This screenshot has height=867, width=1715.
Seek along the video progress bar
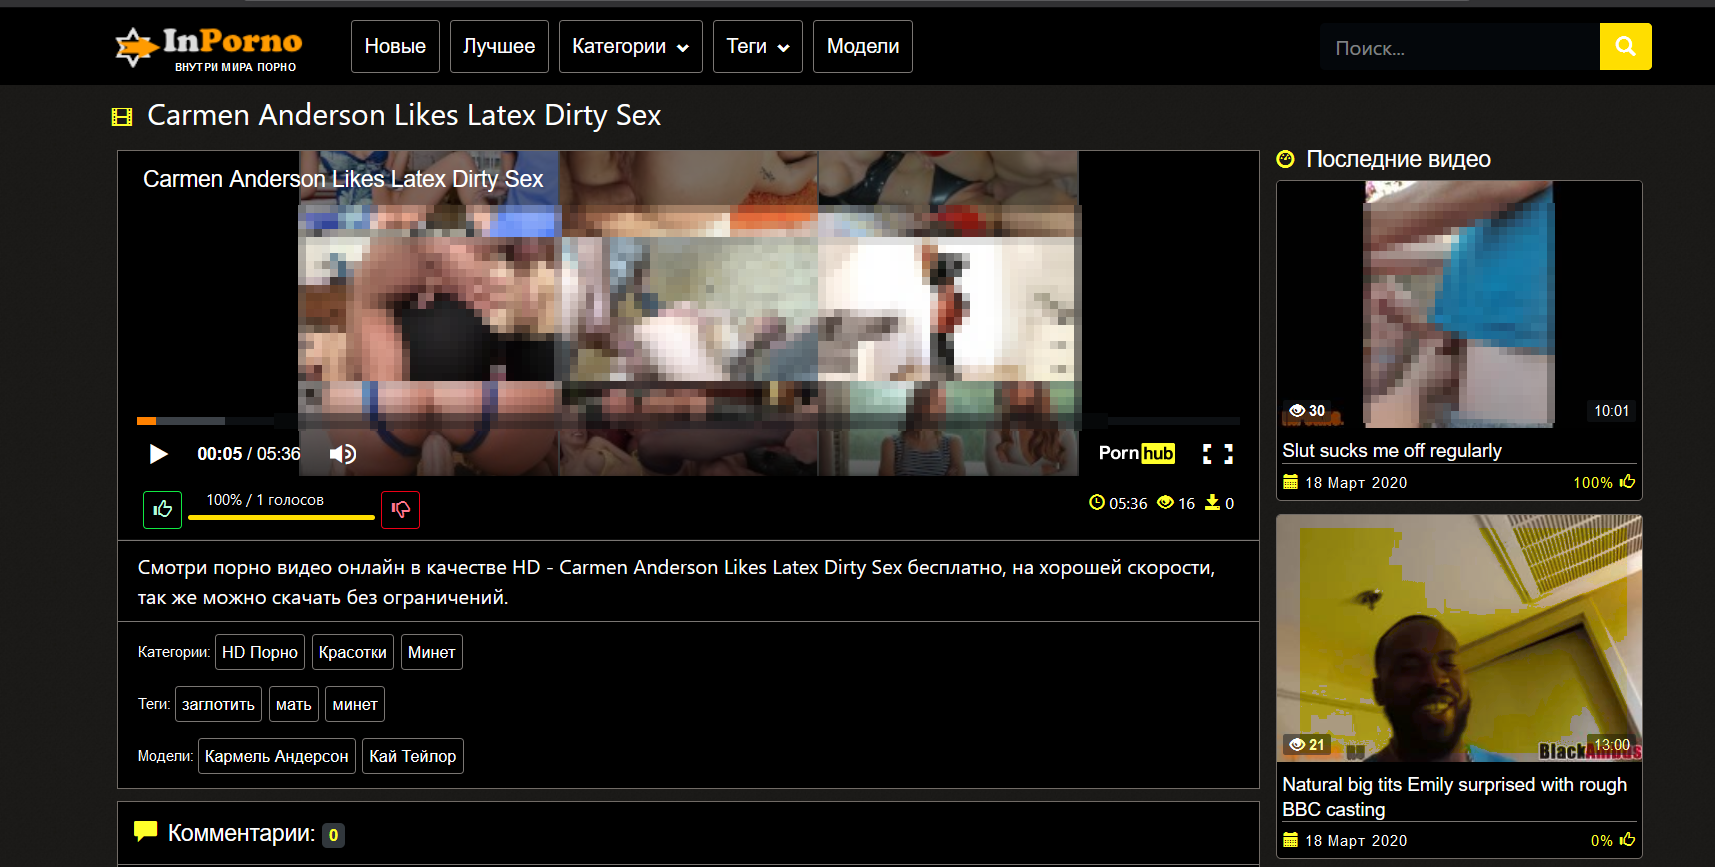688,421
